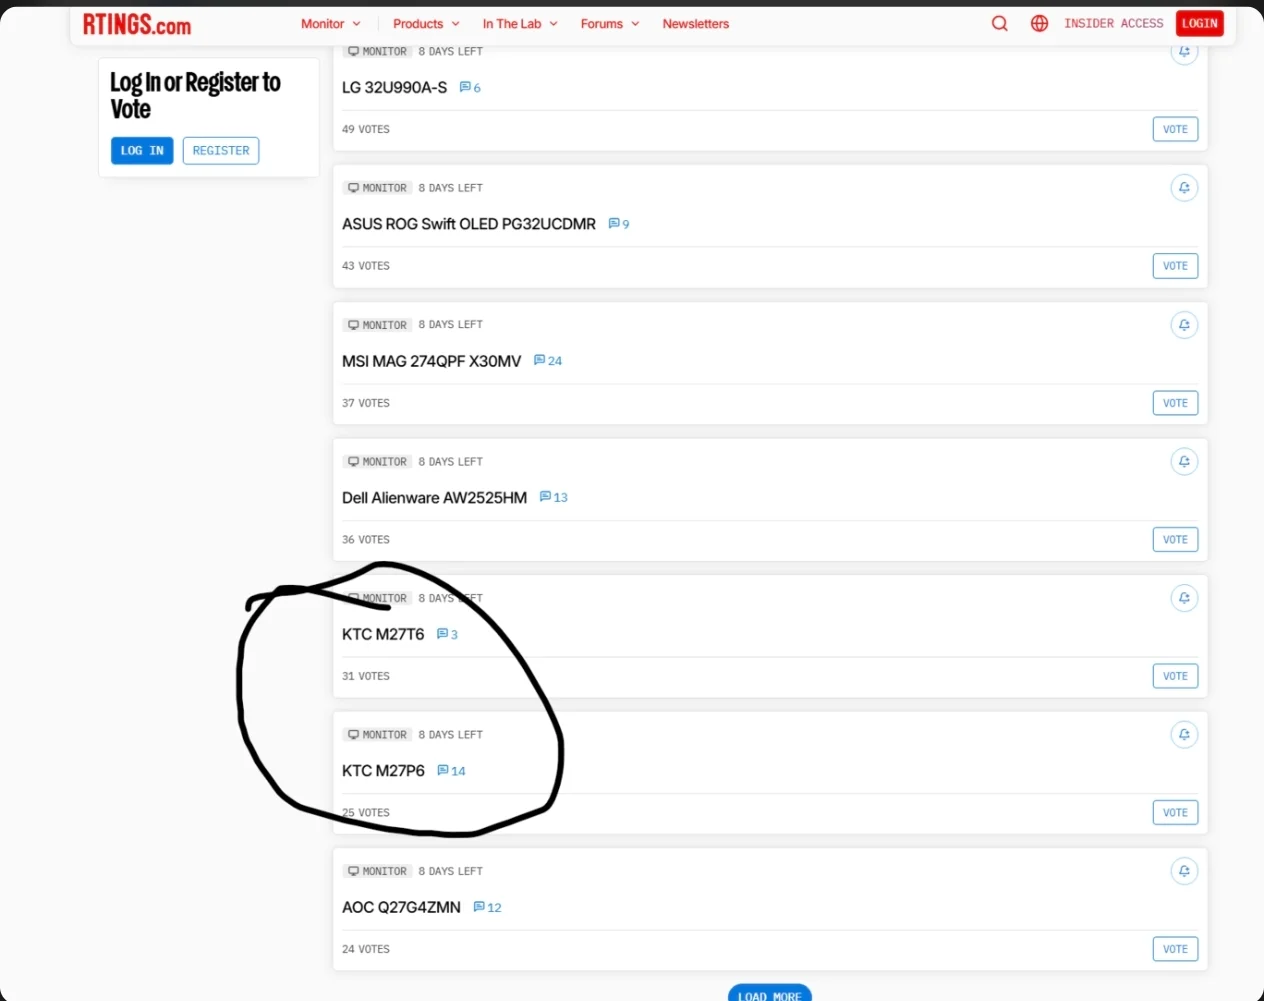
Task: Click '31 VOTES' text
Action: 366,676
